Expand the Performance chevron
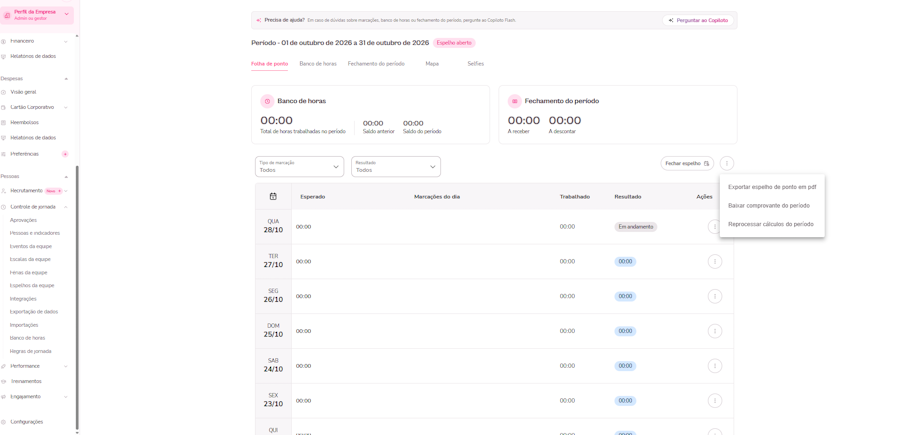Viewport: 900px width, 435px height. tap(65, 366)
